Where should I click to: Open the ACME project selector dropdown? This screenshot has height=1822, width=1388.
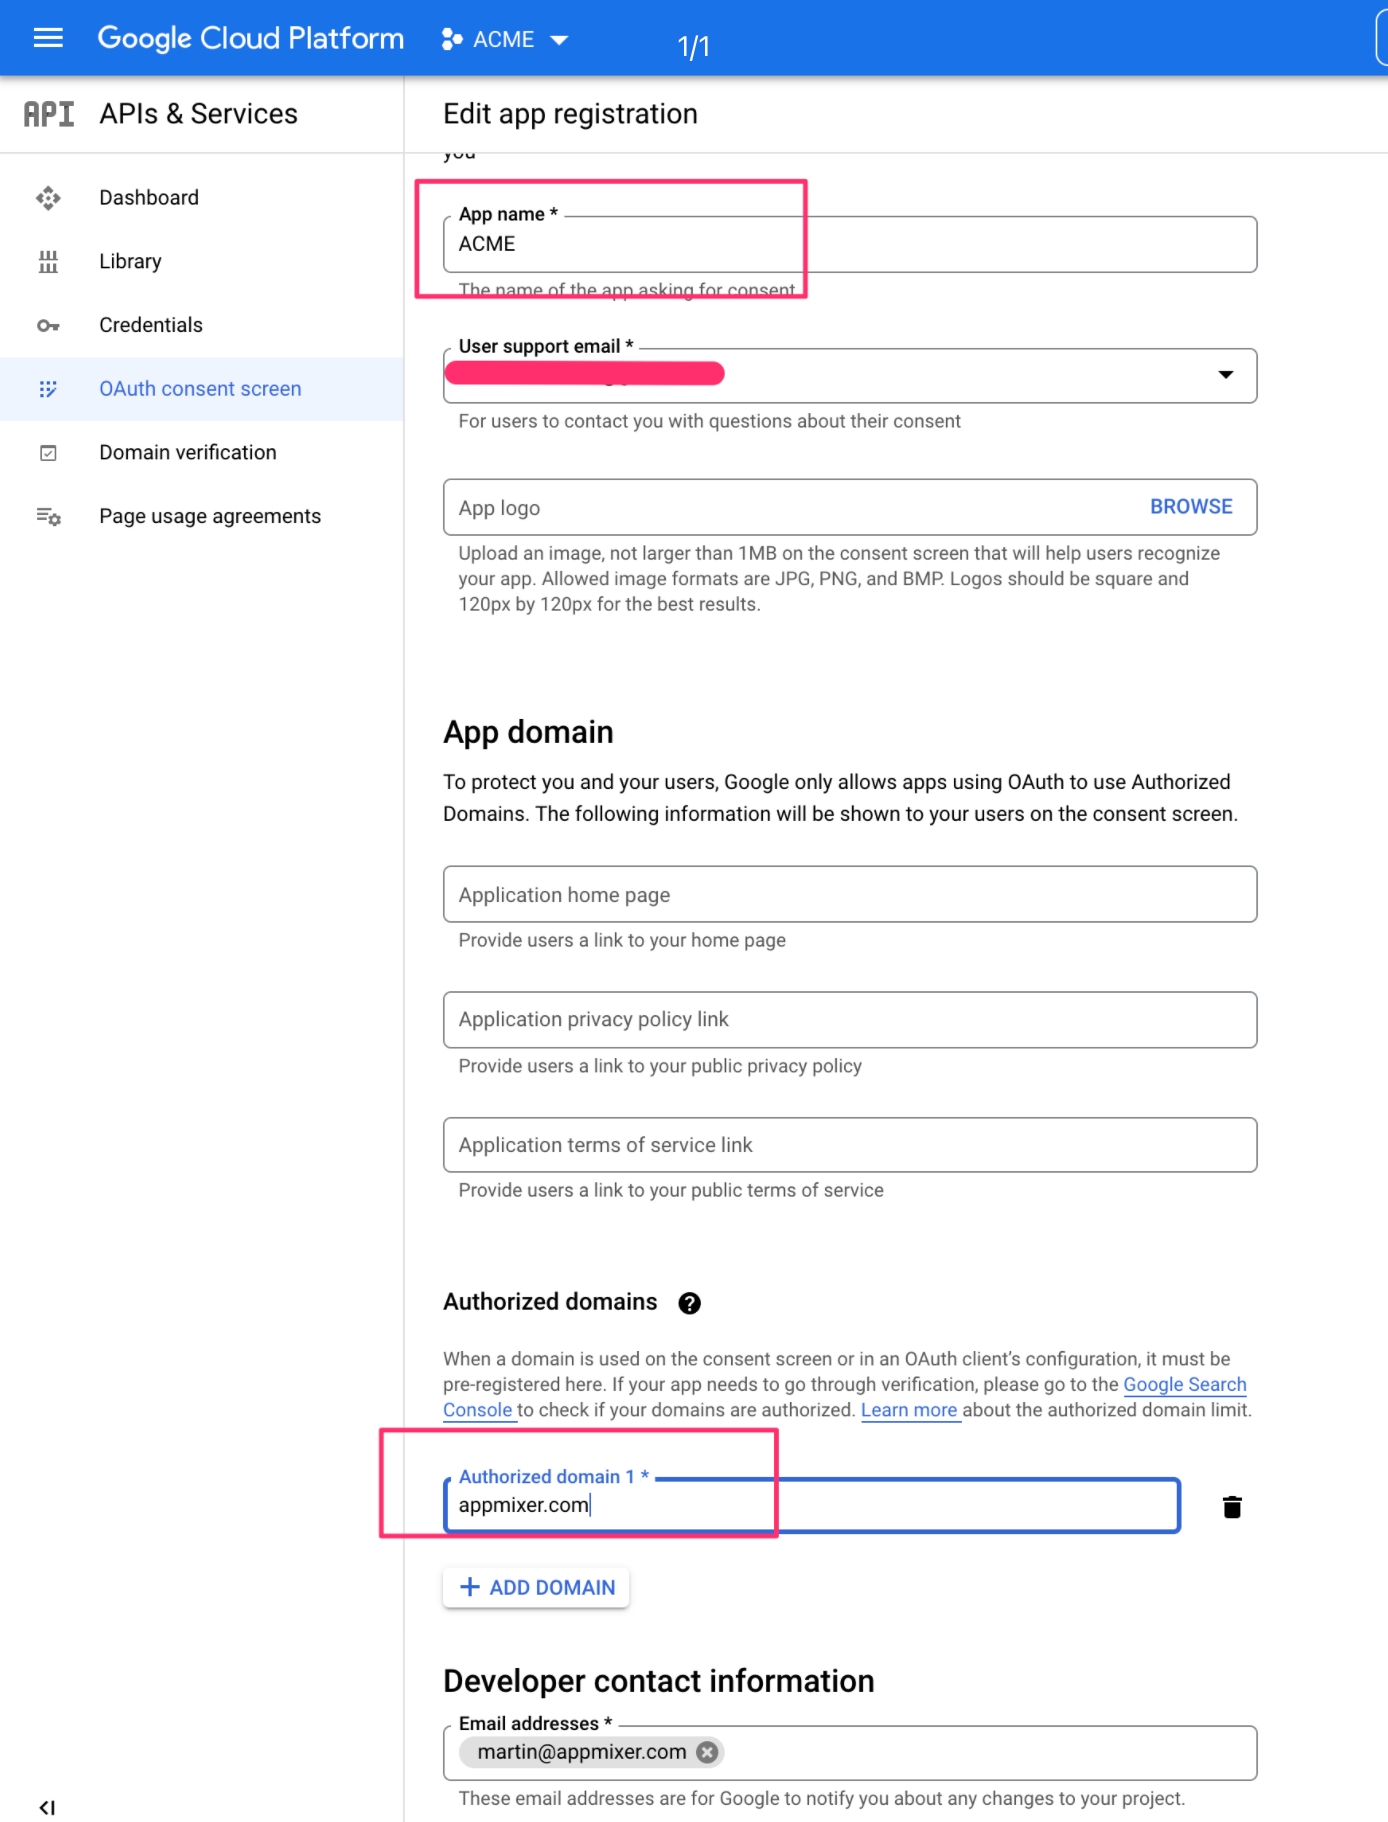[505, 40]
